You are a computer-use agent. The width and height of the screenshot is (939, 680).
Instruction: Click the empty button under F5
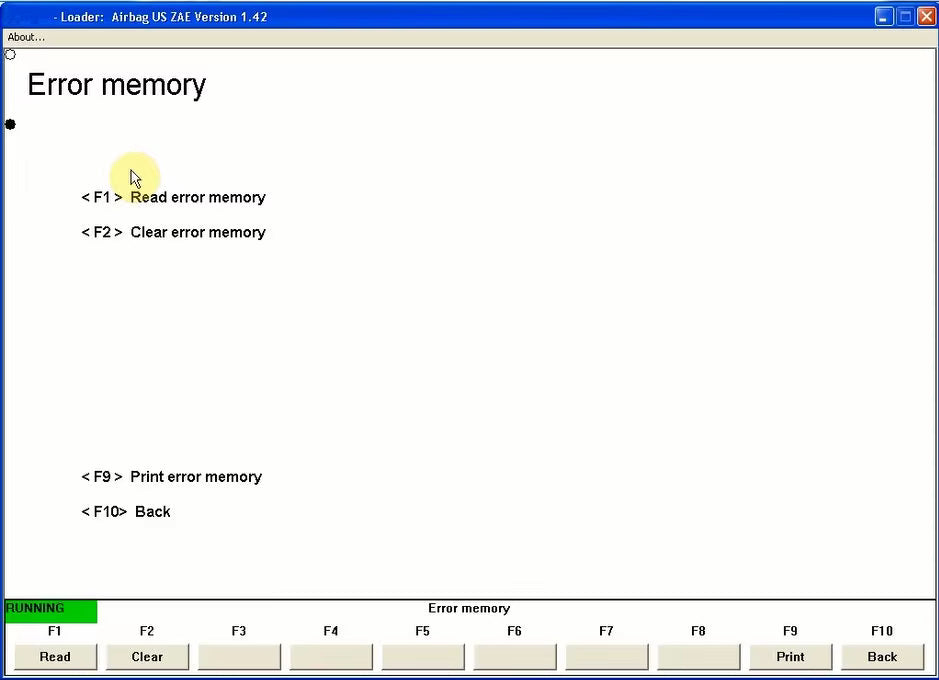tap(423, 657)
